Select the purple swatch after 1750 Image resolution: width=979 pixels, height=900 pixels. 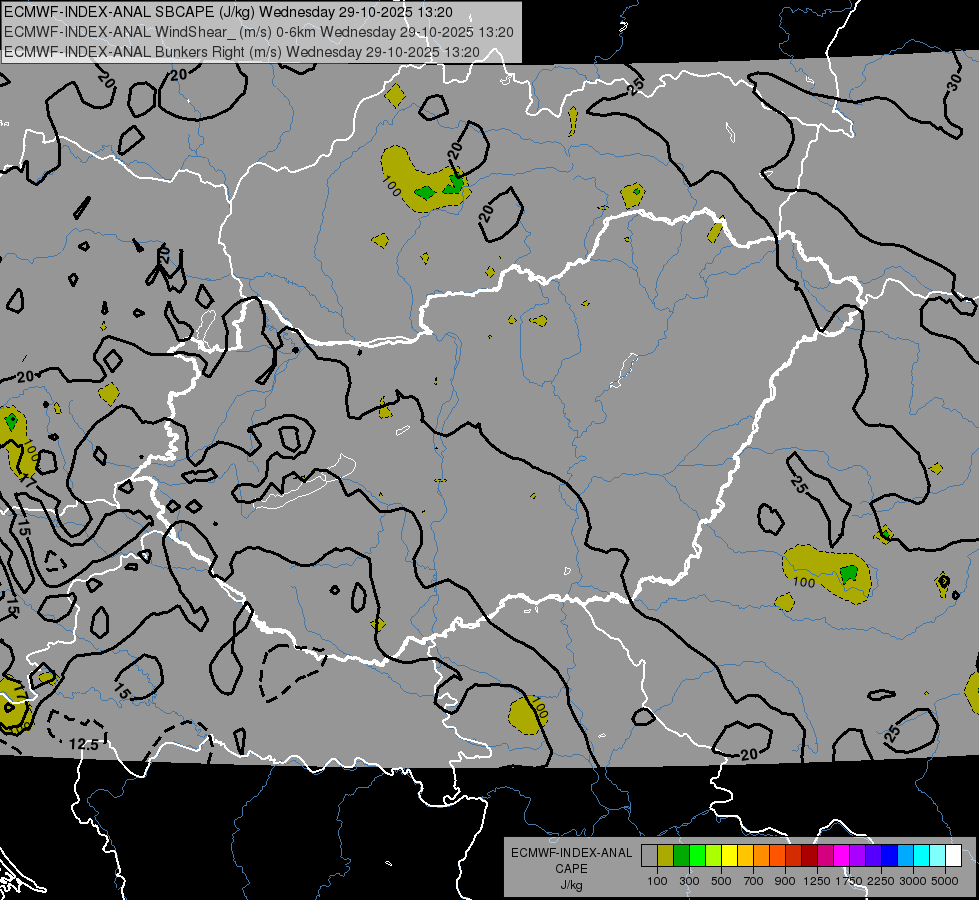(858, 856)
